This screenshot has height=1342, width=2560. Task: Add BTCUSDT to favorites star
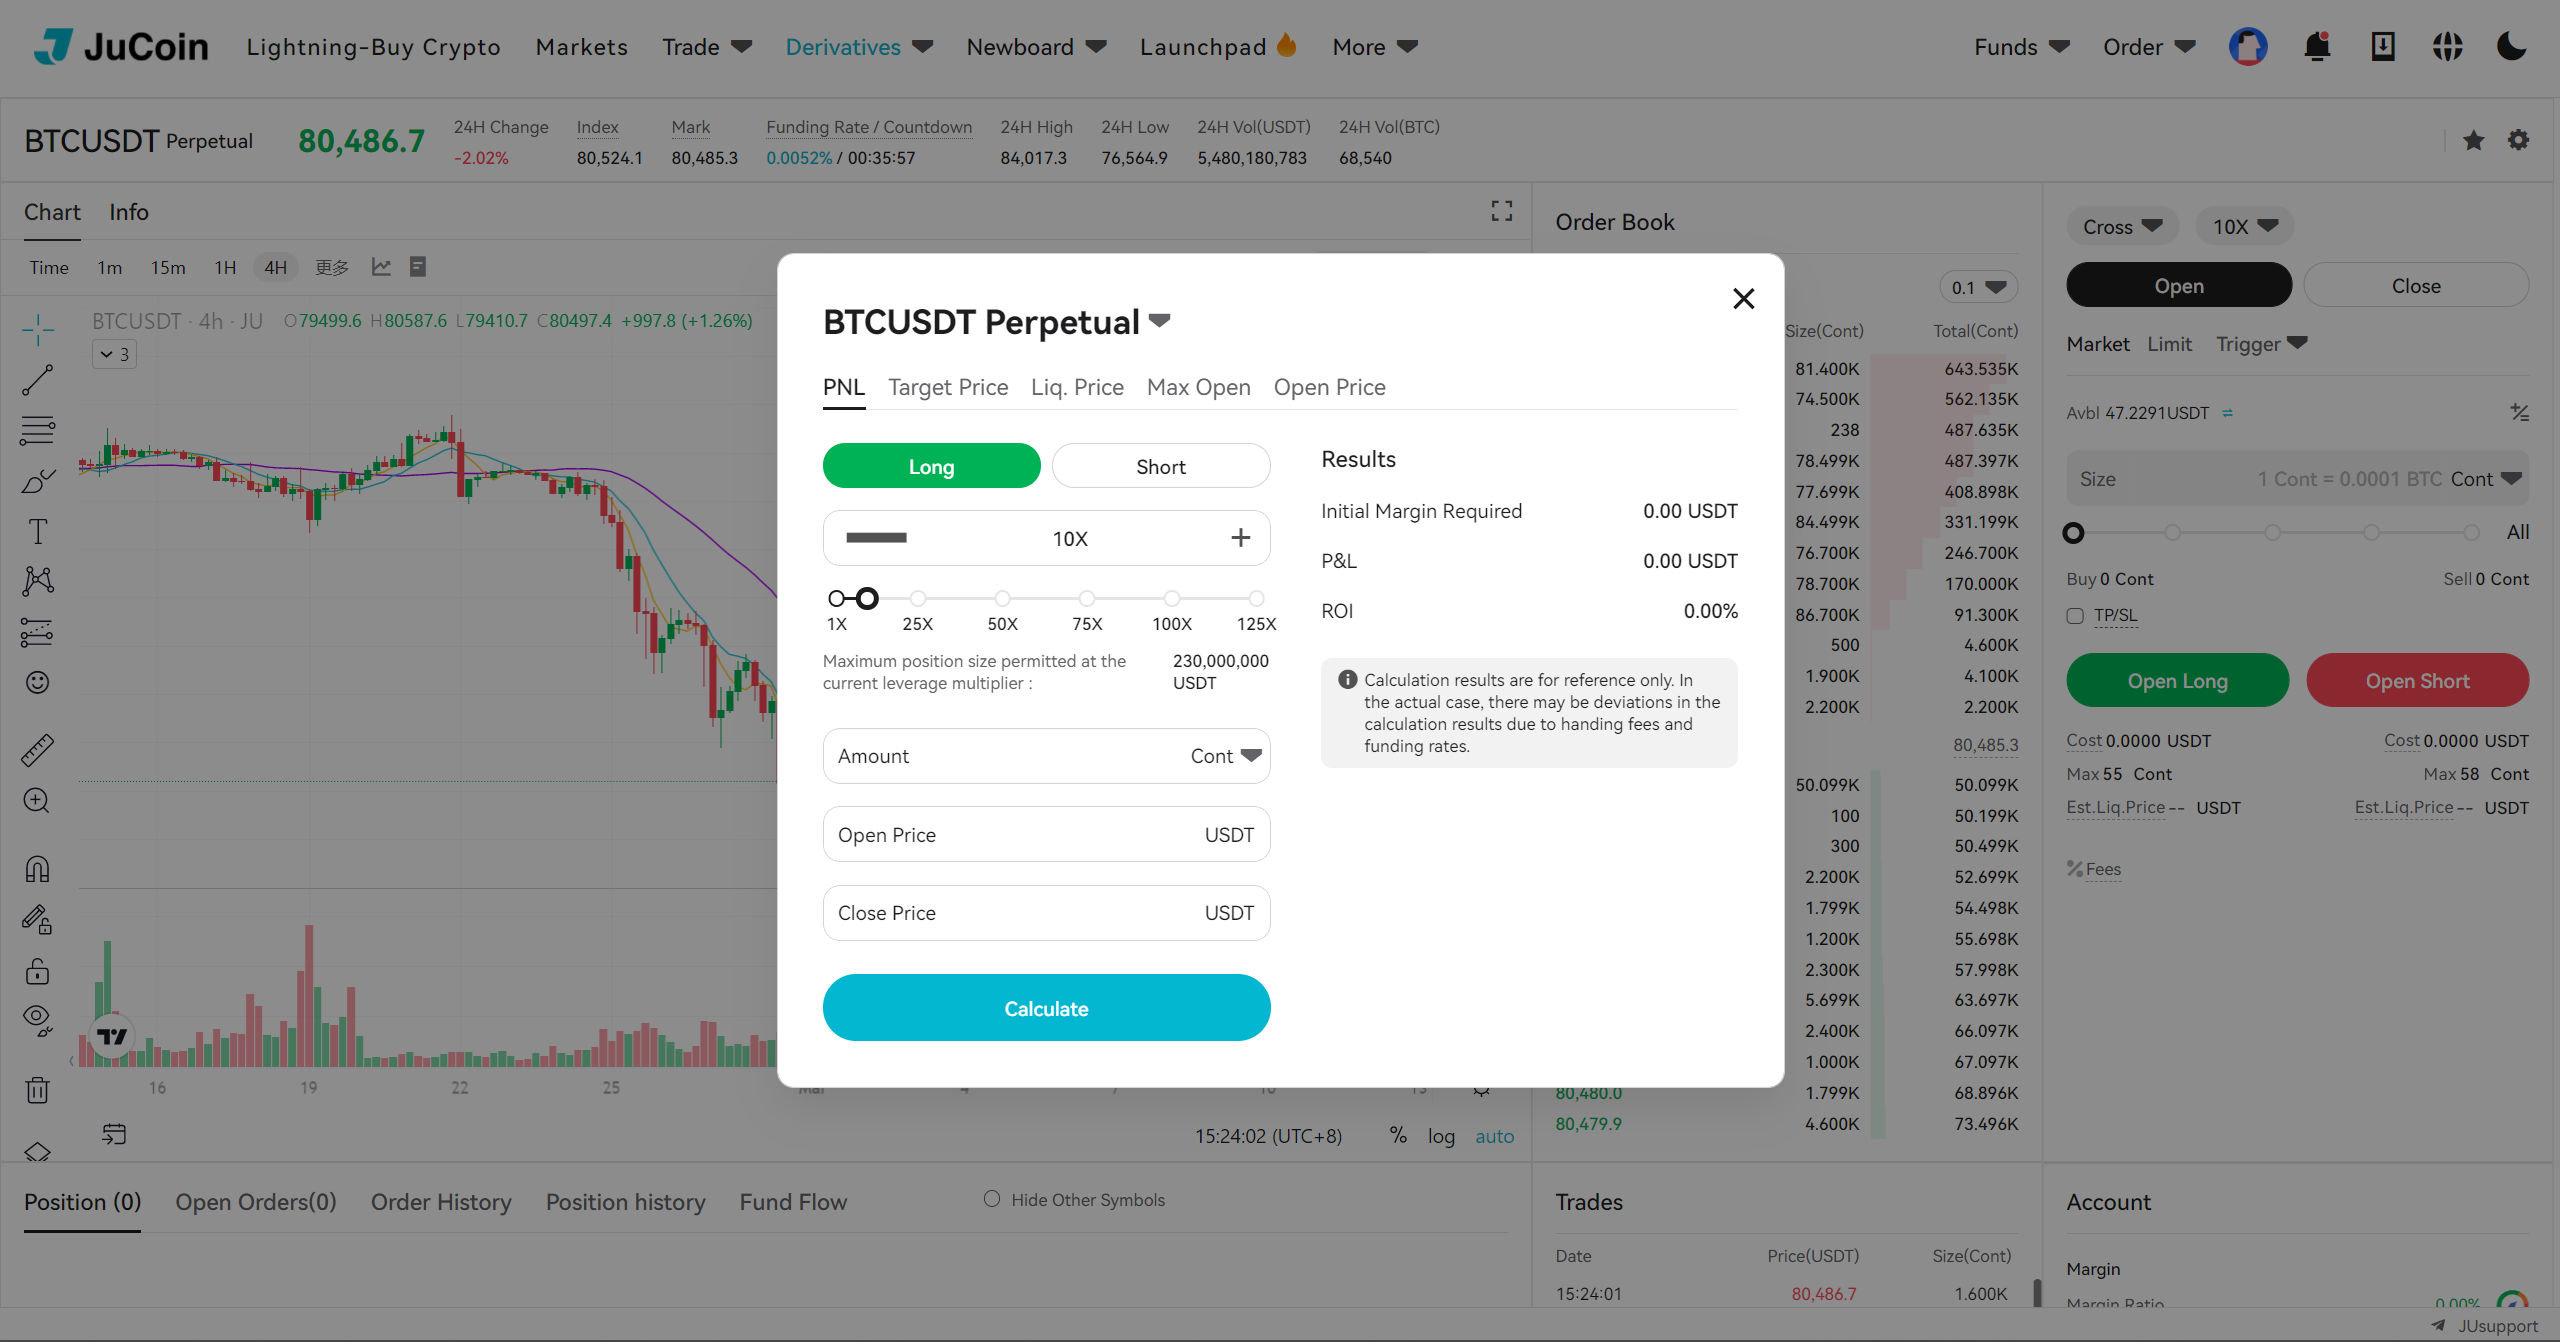click(2474, 140)
